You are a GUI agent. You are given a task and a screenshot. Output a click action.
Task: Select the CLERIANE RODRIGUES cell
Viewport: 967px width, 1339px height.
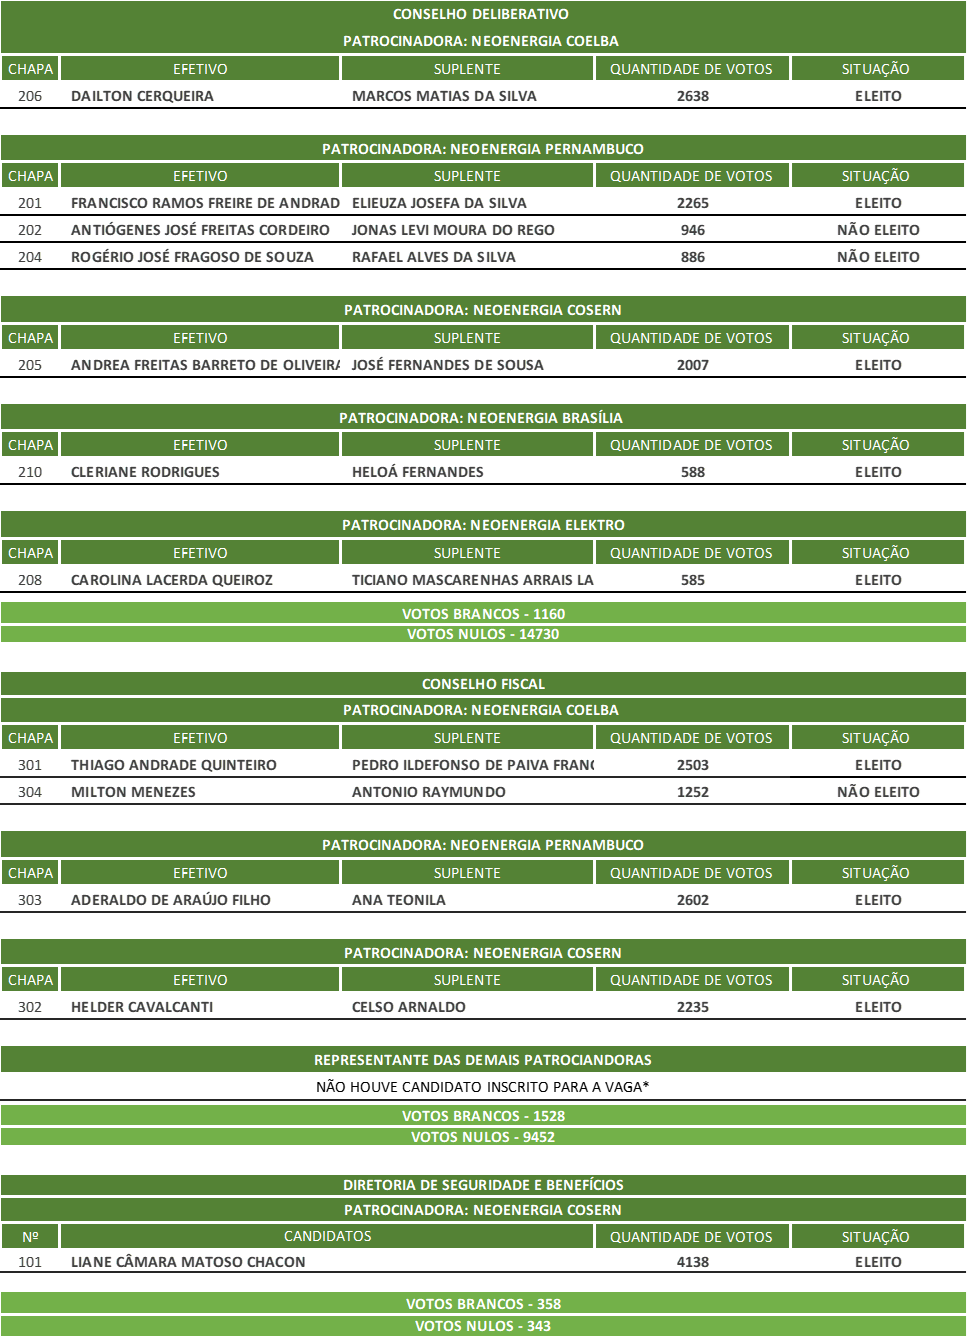point(145,472)
